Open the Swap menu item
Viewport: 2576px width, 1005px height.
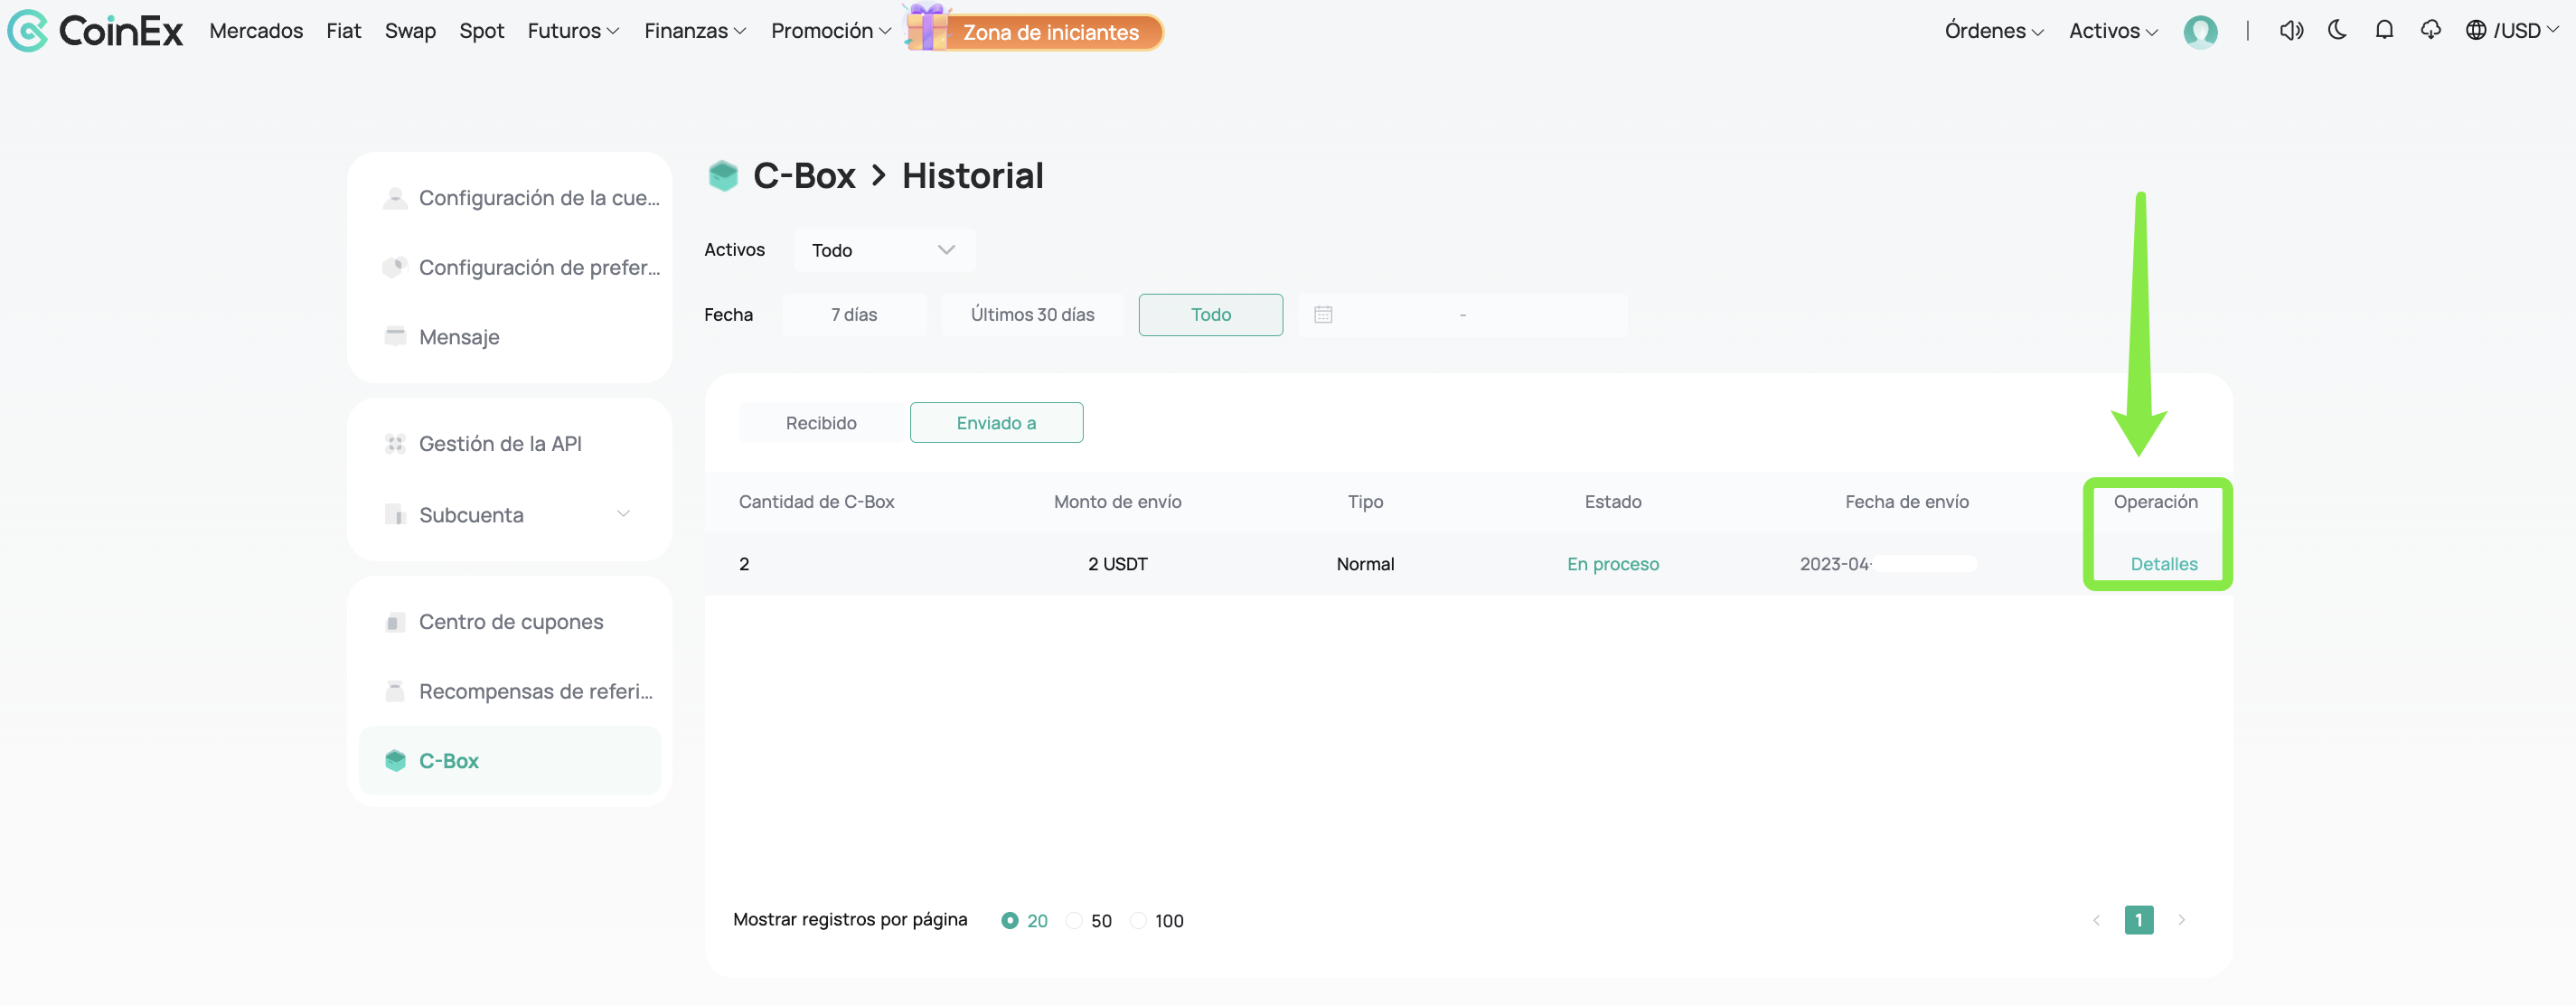click(x=410, y=31)
